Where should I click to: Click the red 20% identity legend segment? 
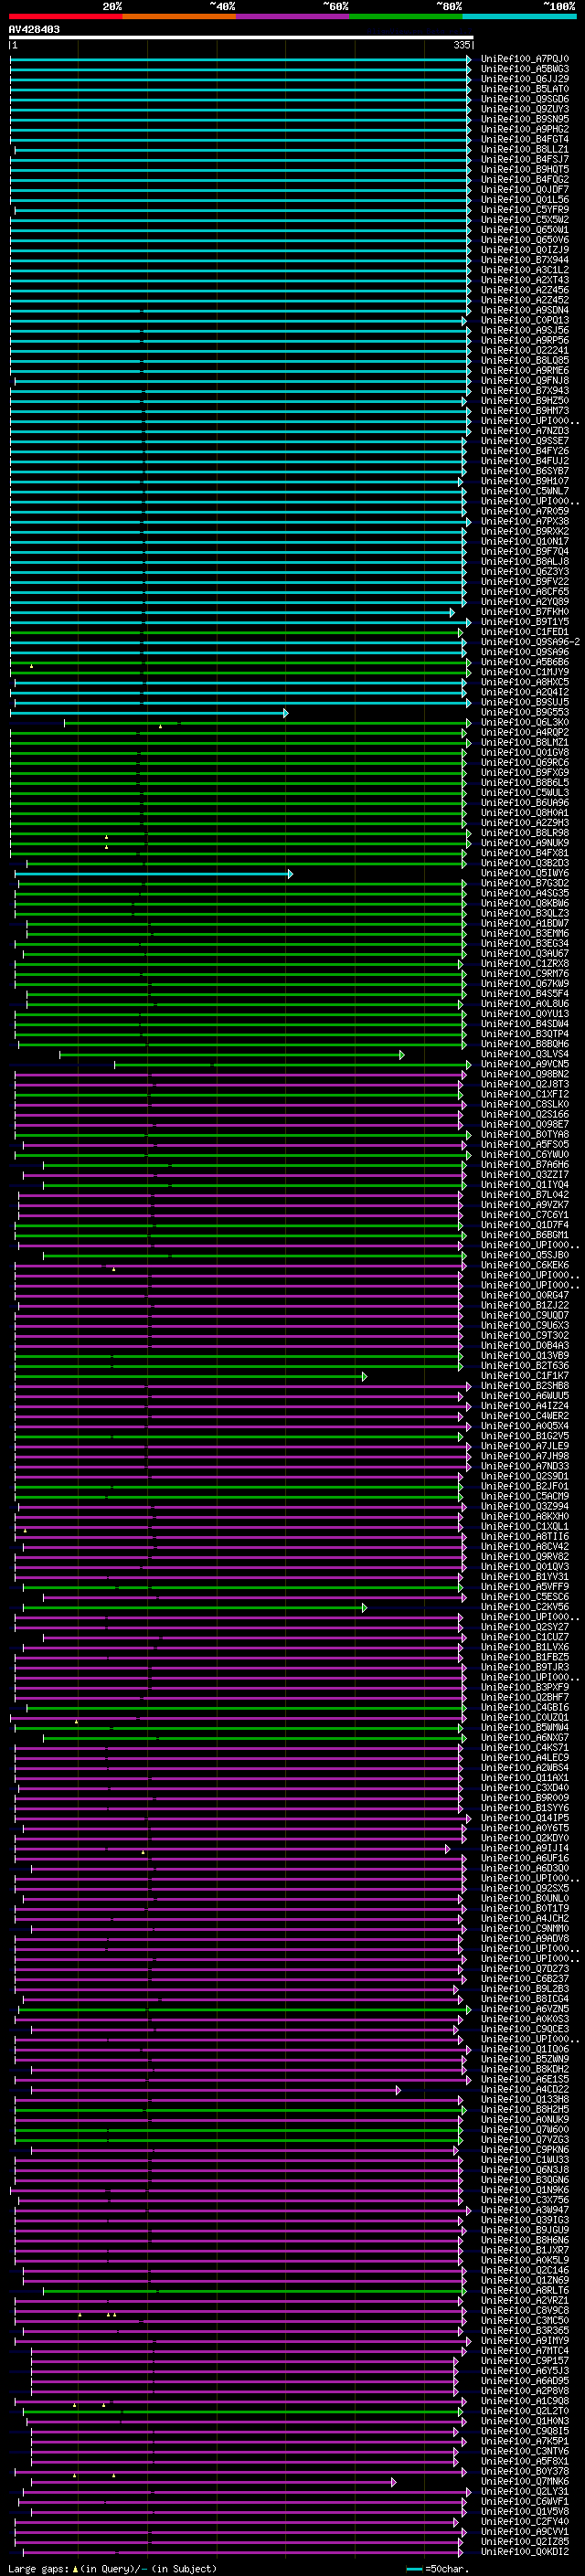[66, 16]
